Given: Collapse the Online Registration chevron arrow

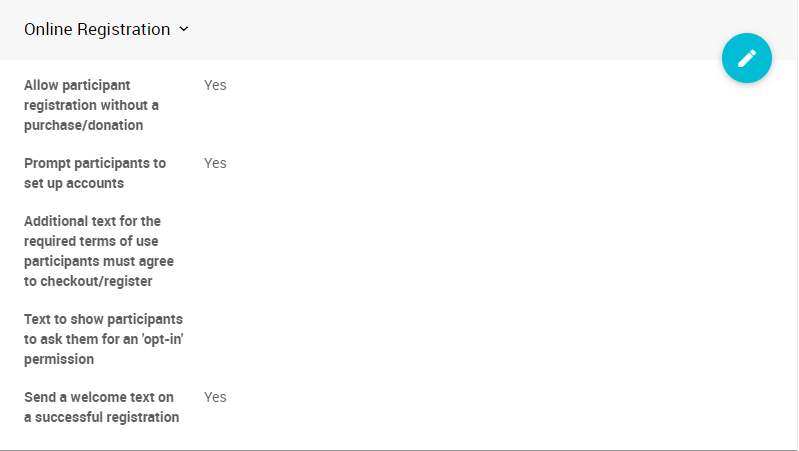Looking at the screenshot, I should (x=184, y=30).
